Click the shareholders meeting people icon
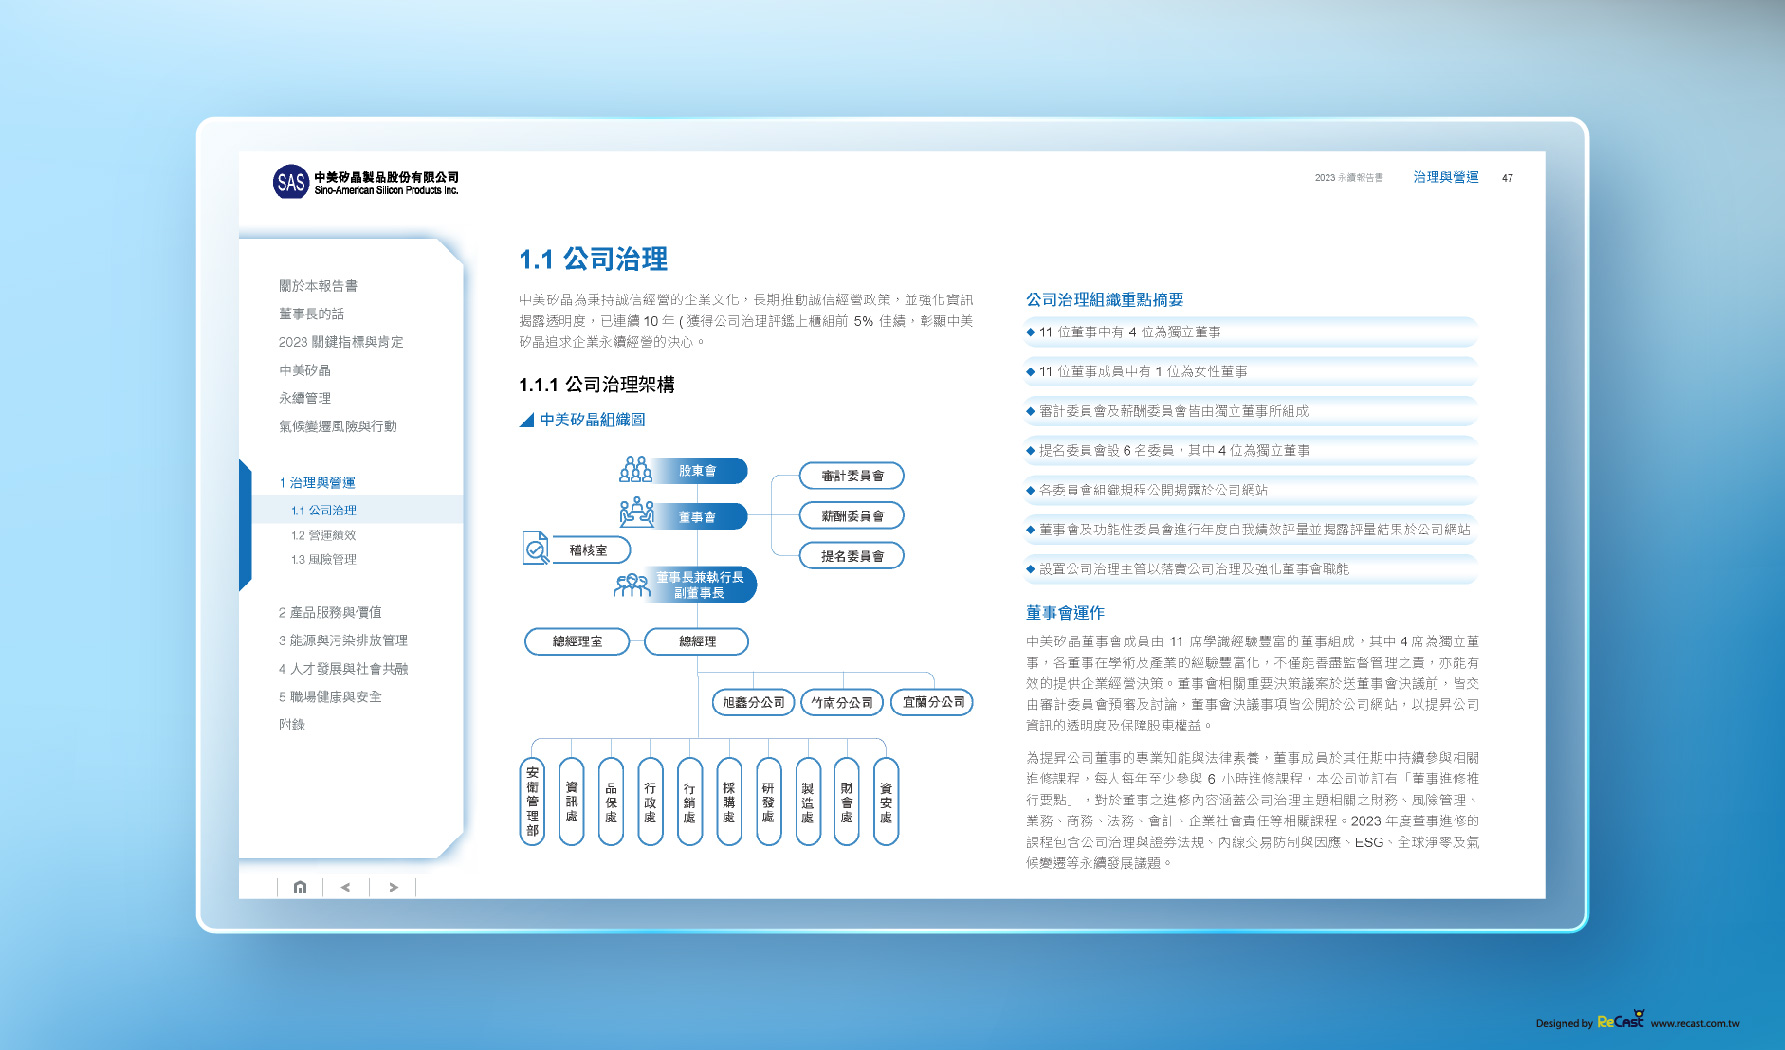 [636, 469]
